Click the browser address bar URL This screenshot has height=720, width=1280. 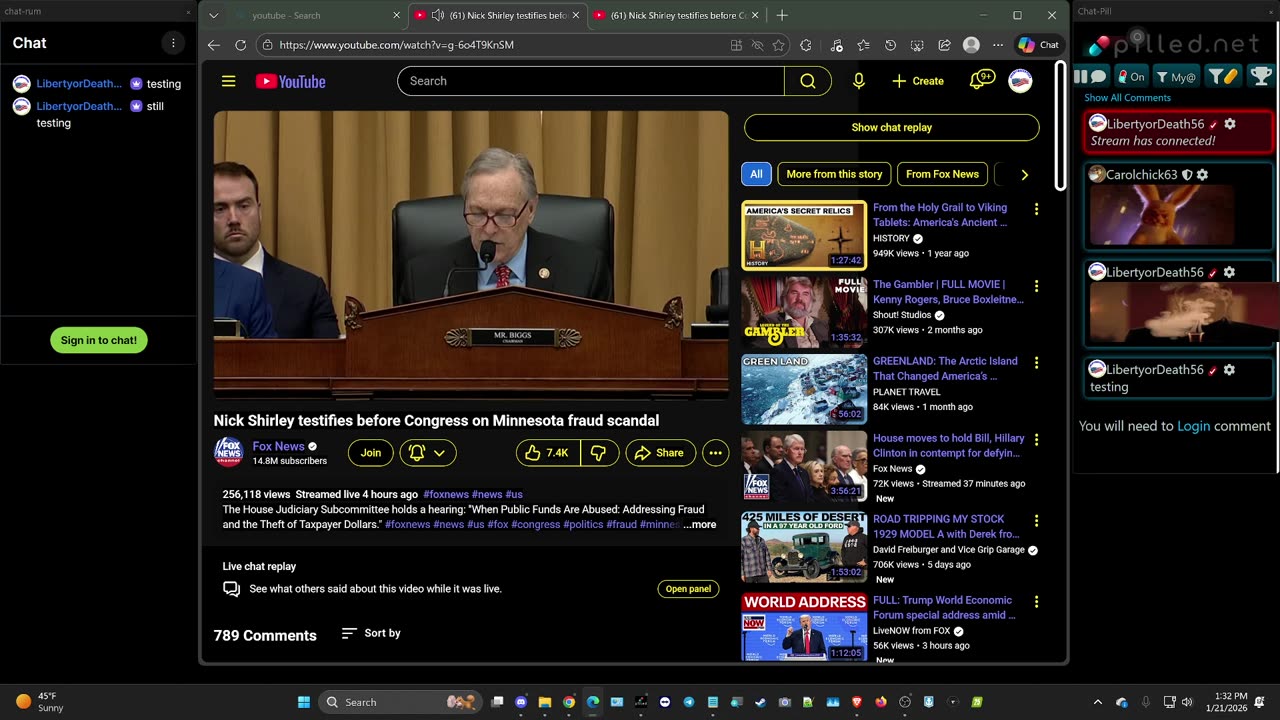[396, 45]
